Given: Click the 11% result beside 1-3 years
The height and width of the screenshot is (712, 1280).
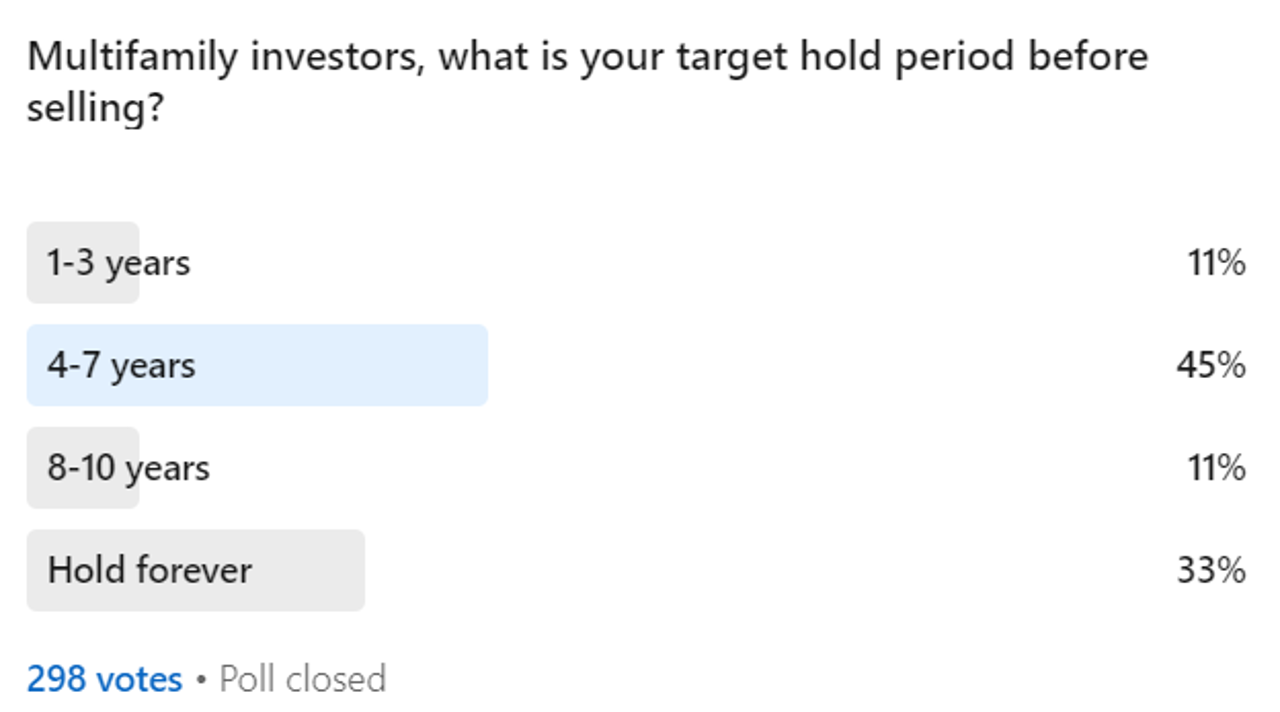Looking at the screenshot, I should point(1216,263).
